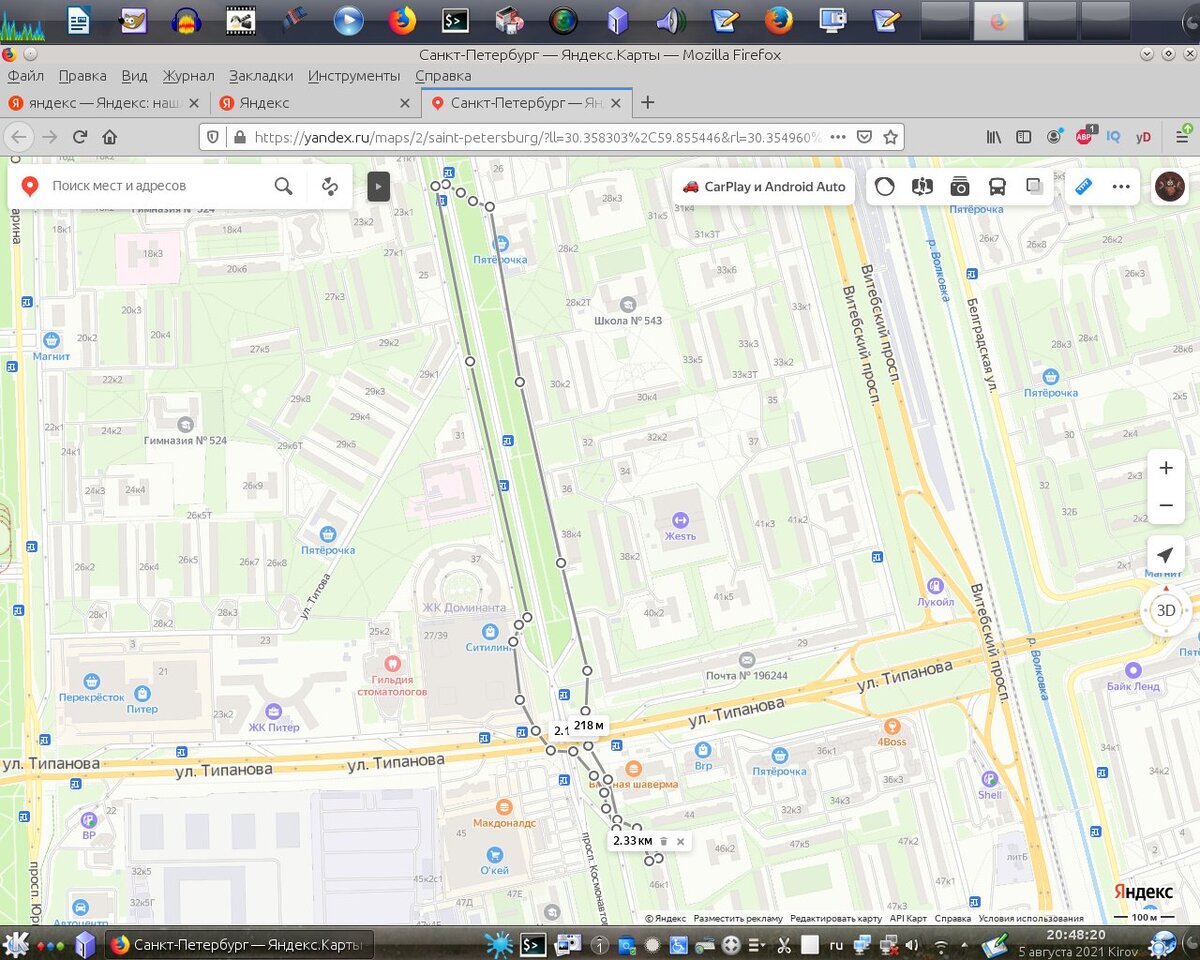Go to Firefox home page

[110, 137]
